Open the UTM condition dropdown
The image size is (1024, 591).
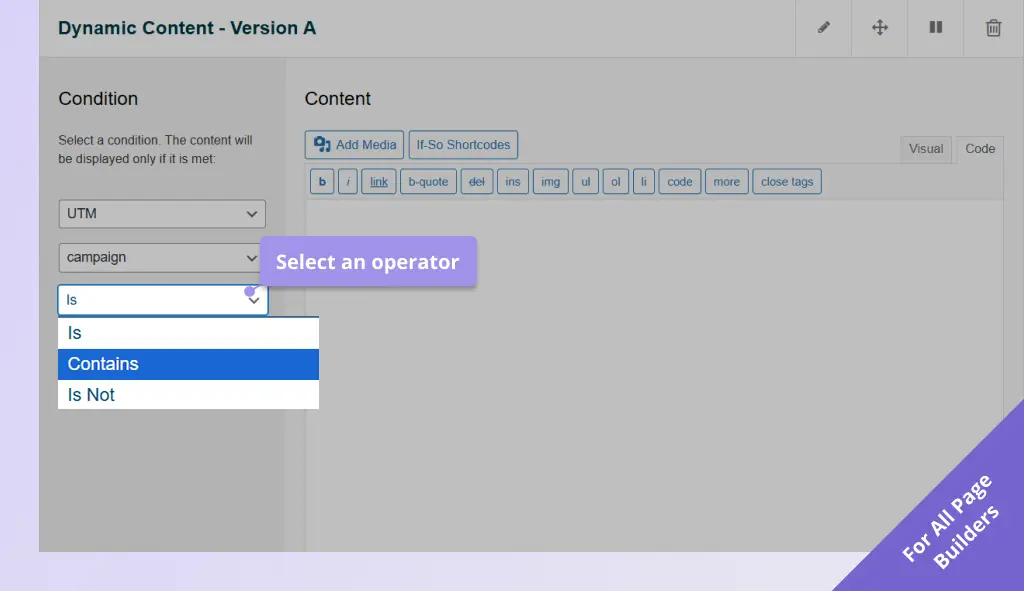point(162,213)
